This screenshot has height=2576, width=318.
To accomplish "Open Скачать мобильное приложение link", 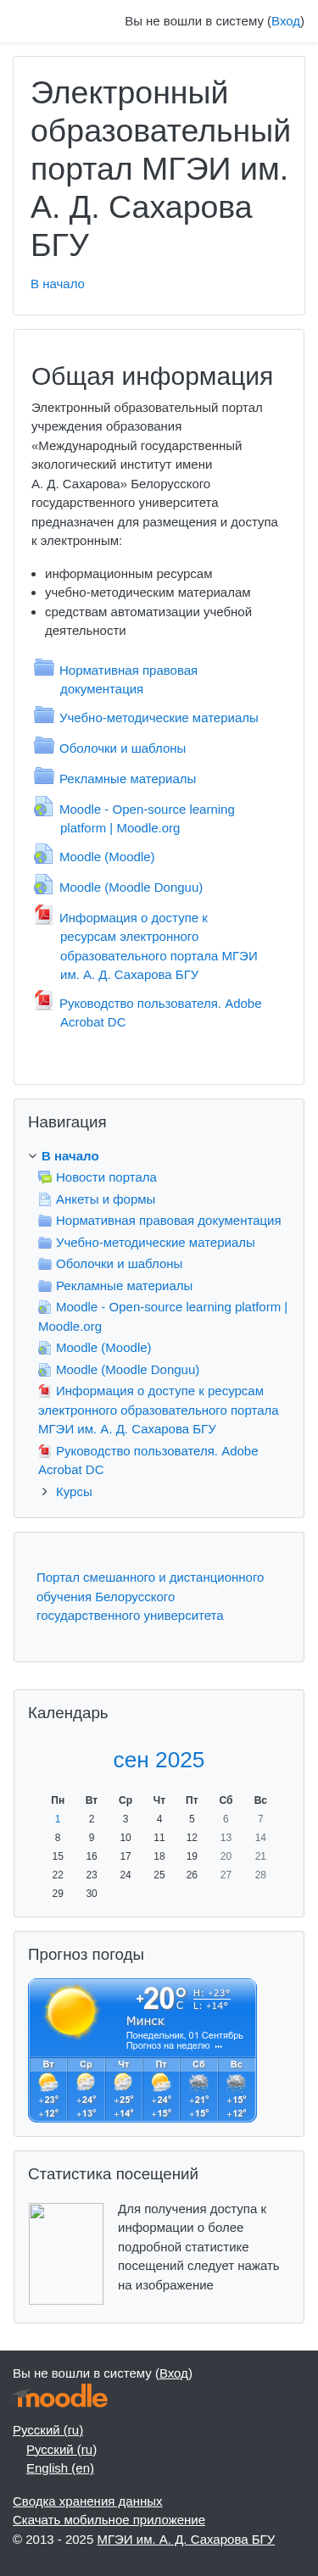I will (x=109, y=2520).
